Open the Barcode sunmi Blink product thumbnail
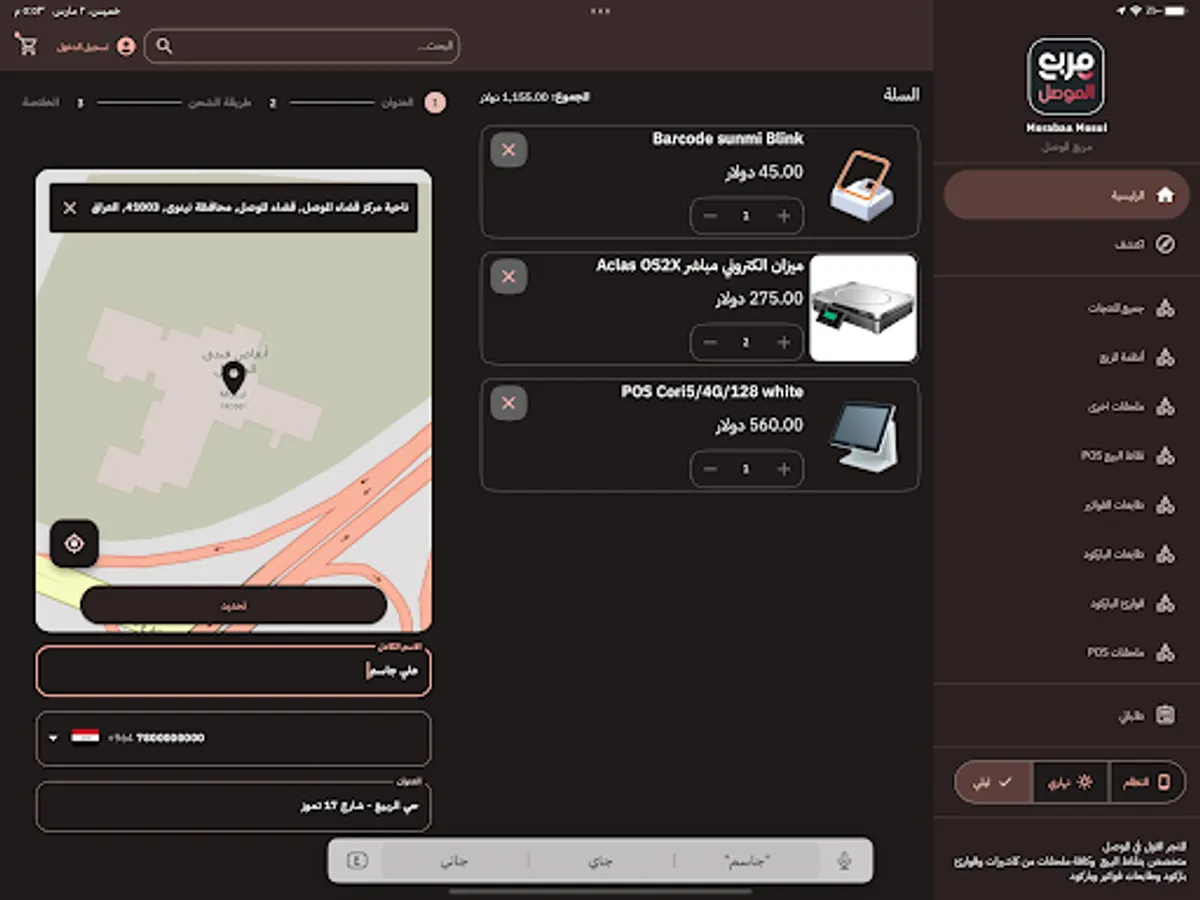The height and width of the screenshot is (900, 1200). 862,185
